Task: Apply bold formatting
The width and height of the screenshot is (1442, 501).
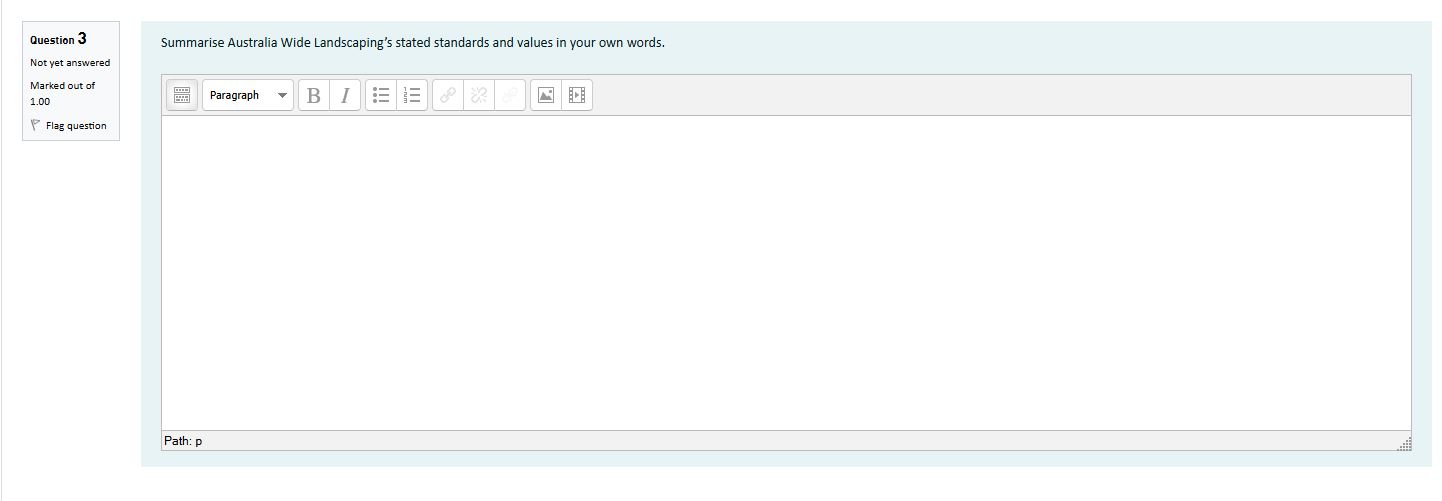Action: click(314, 95)
